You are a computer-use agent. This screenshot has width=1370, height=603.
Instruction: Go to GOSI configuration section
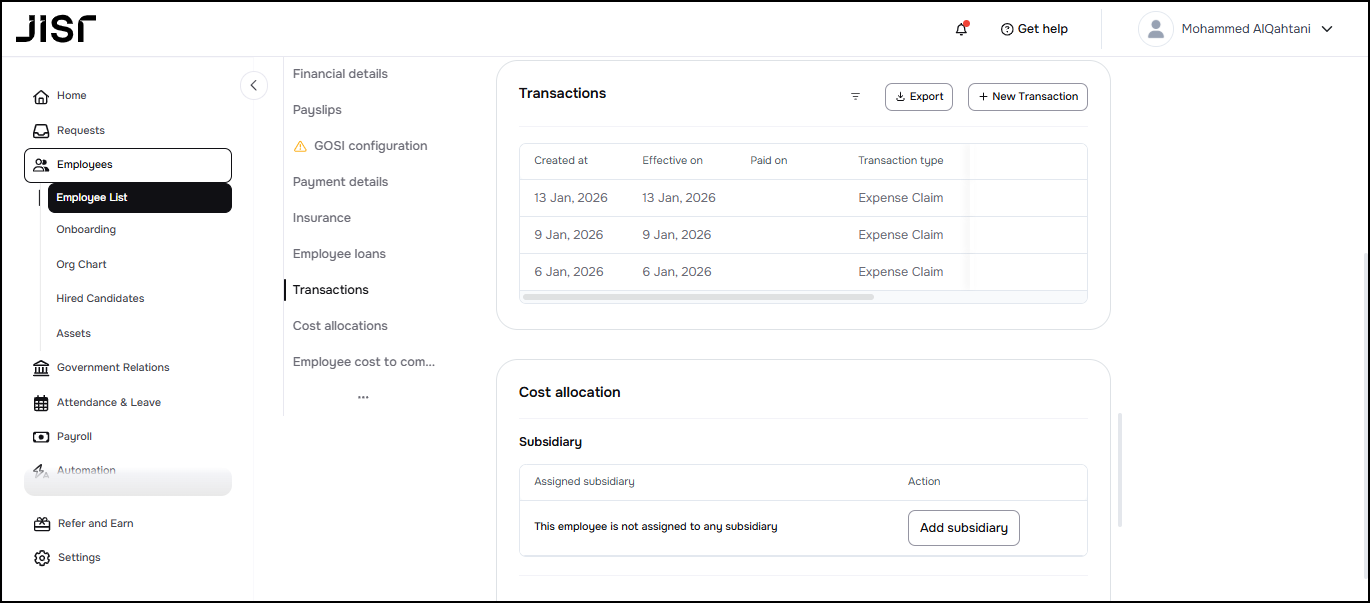[370, 146]
